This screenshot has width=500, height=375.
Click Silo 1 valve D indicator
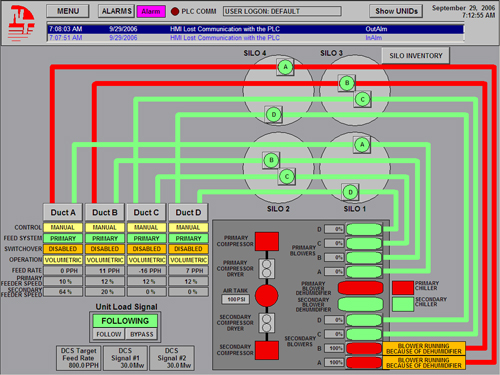click(350, 192)
